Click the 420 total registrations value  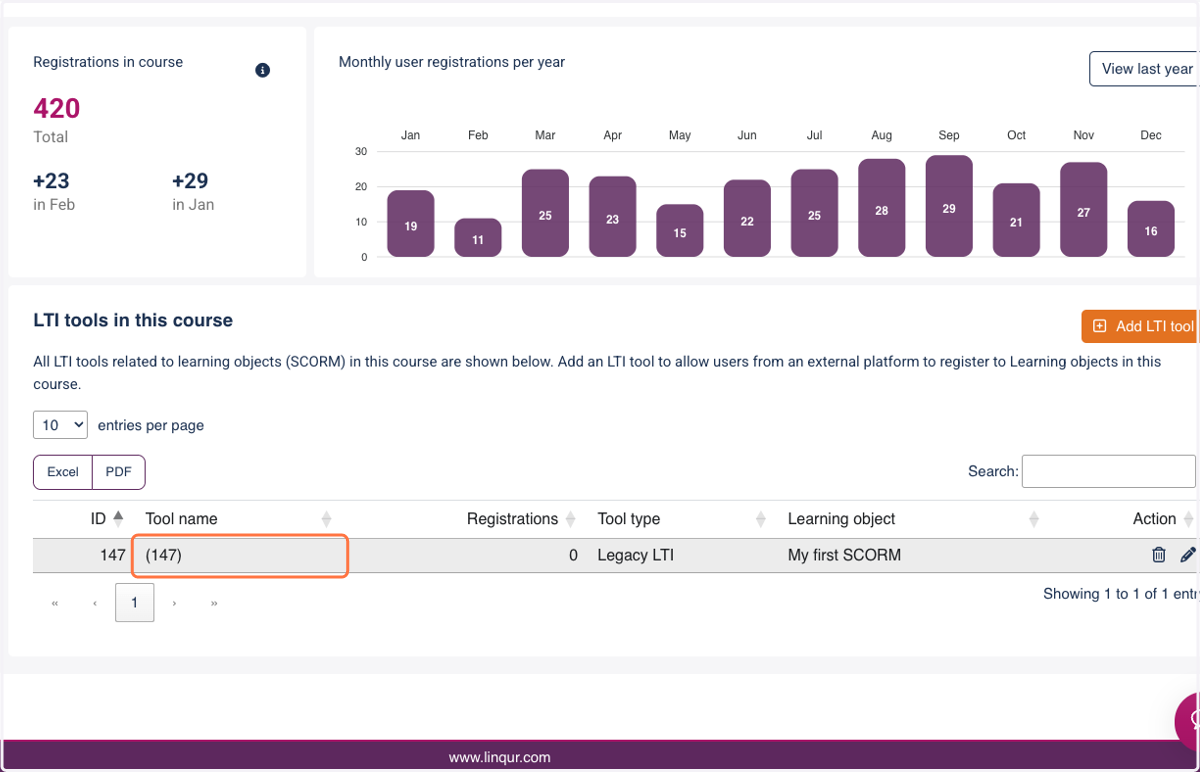pos(57,108)
